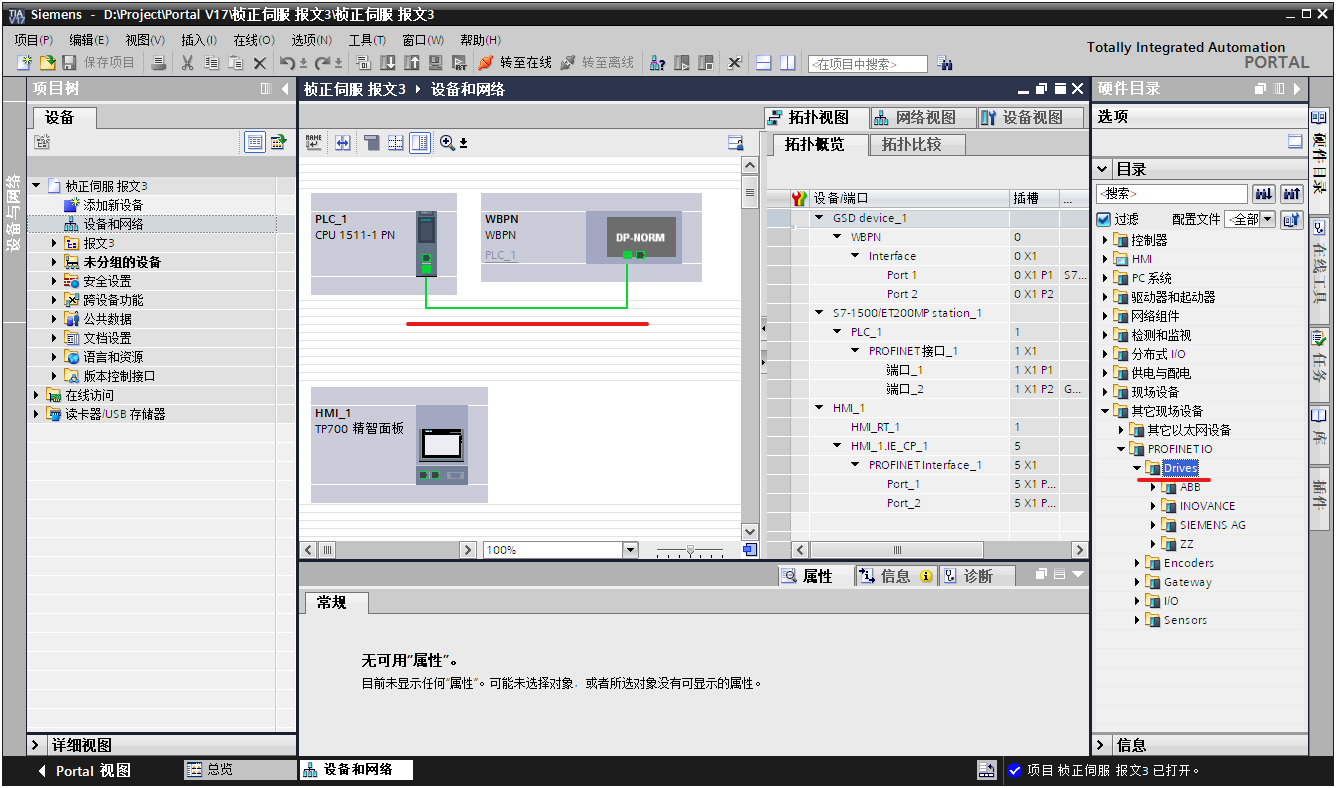
Task: Click the Zoom magnifier icon in topology toolbar
Action: point(447,142)
